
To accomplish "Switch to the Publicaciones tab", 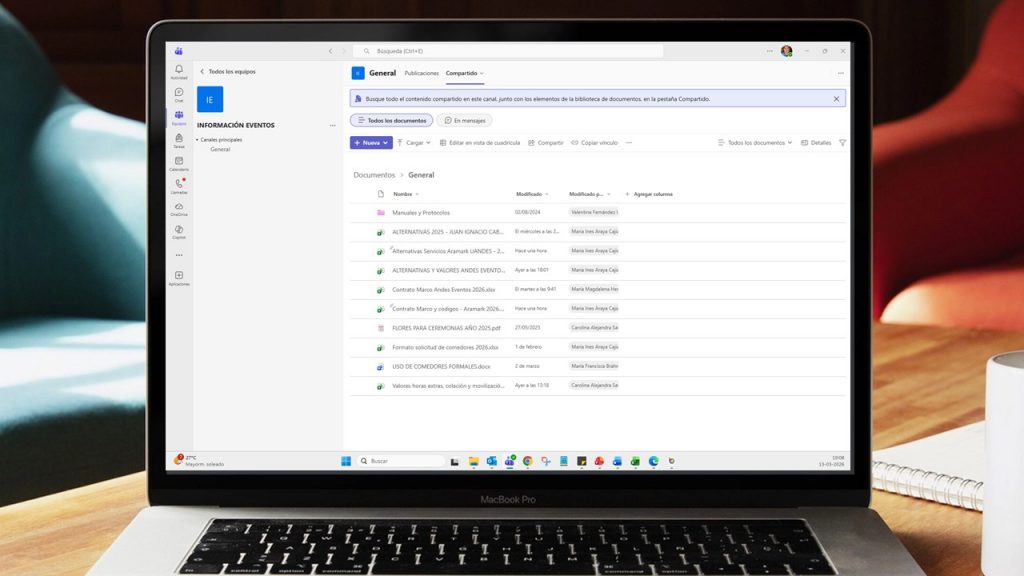I will 421,73.
